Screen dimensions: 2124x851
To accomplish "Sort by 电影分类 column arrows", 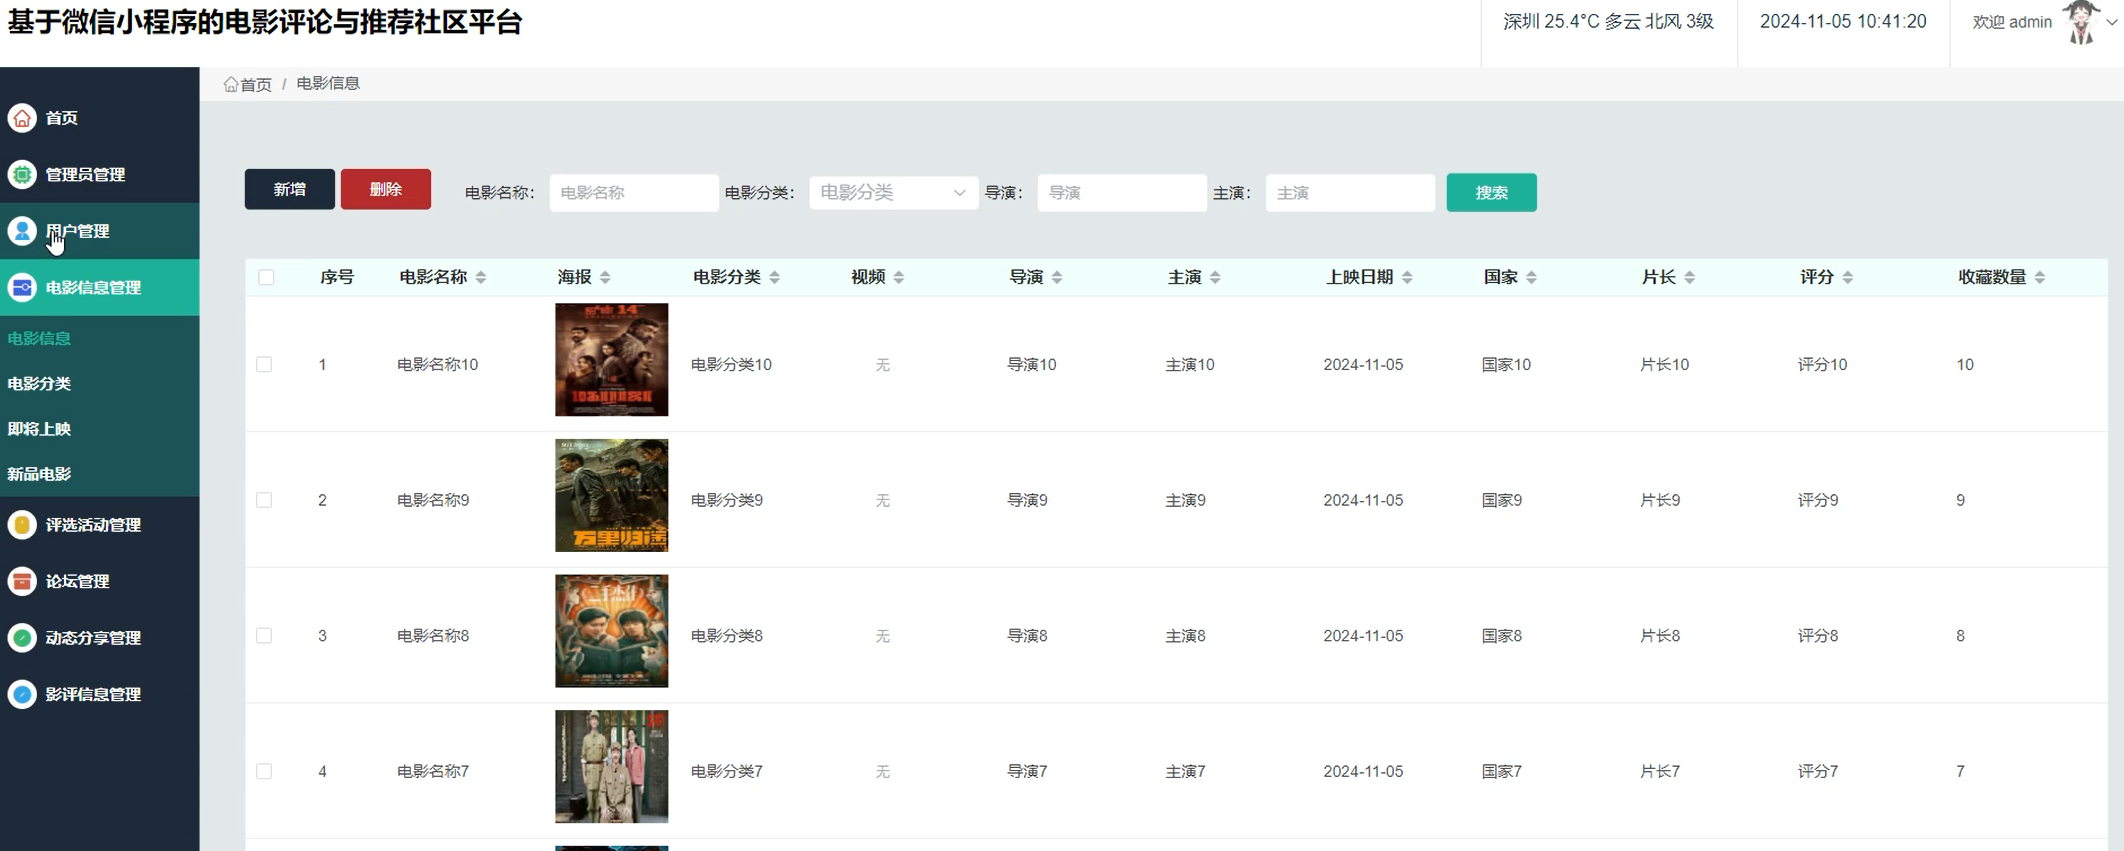I will [x=775, y=277].
